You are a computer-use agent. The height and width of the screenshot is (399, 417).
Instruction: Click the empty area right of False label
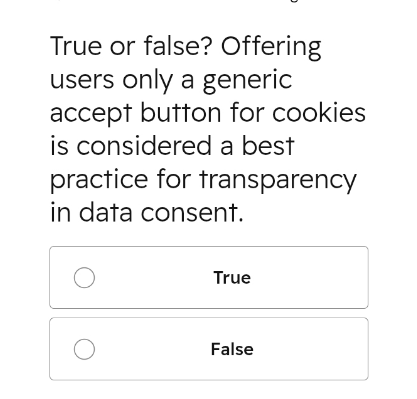pyautogui.click(x=310, y=349)
